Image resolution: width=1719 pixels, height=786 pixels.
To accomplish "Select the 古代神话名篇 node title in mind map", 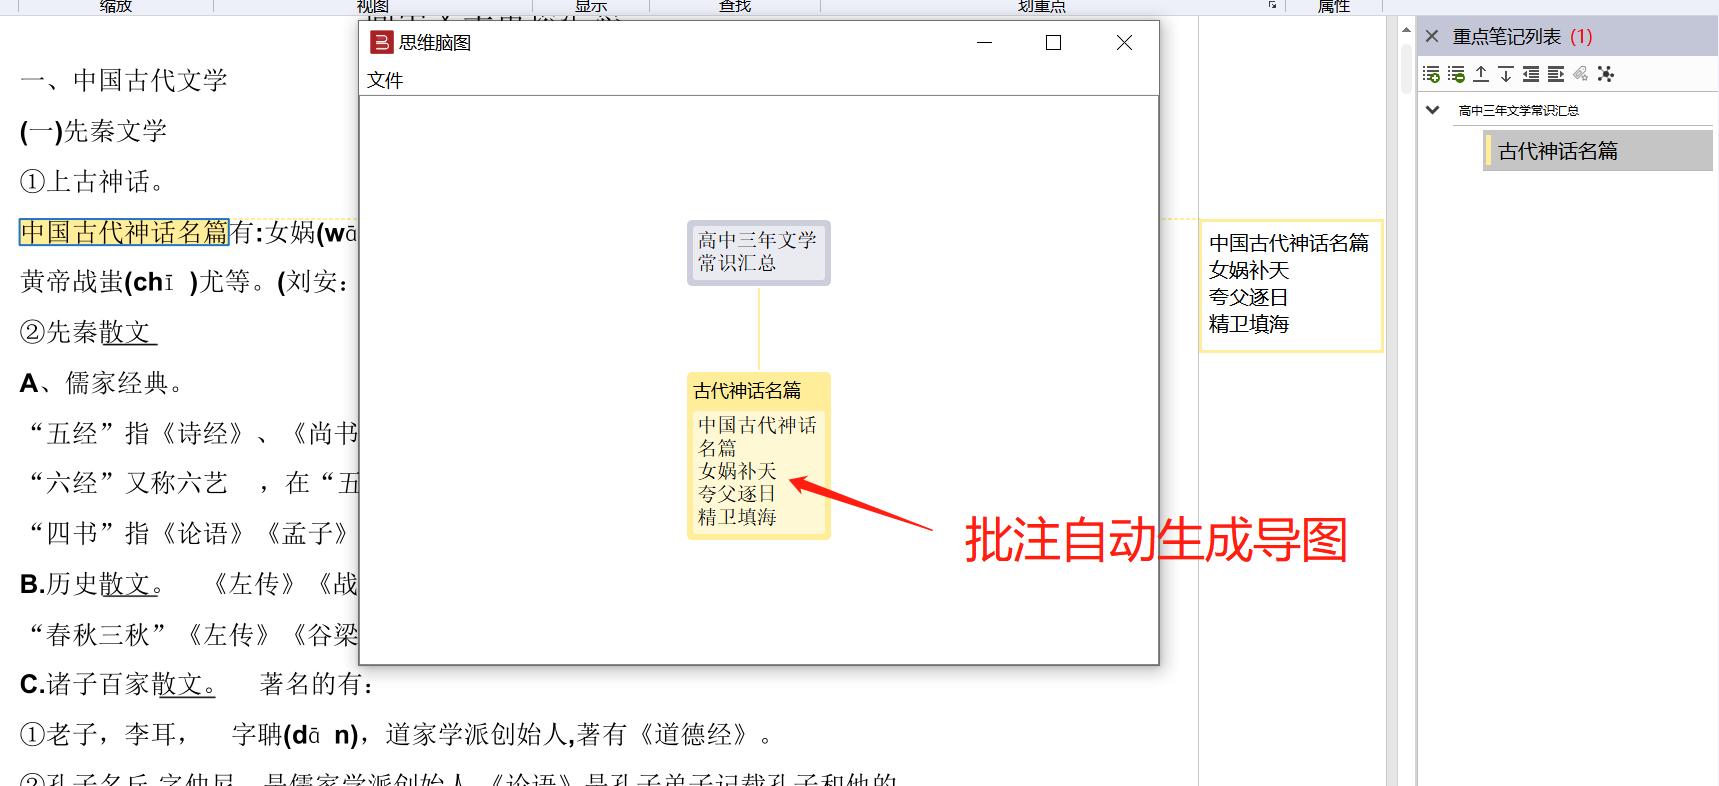I will (747, 391).
